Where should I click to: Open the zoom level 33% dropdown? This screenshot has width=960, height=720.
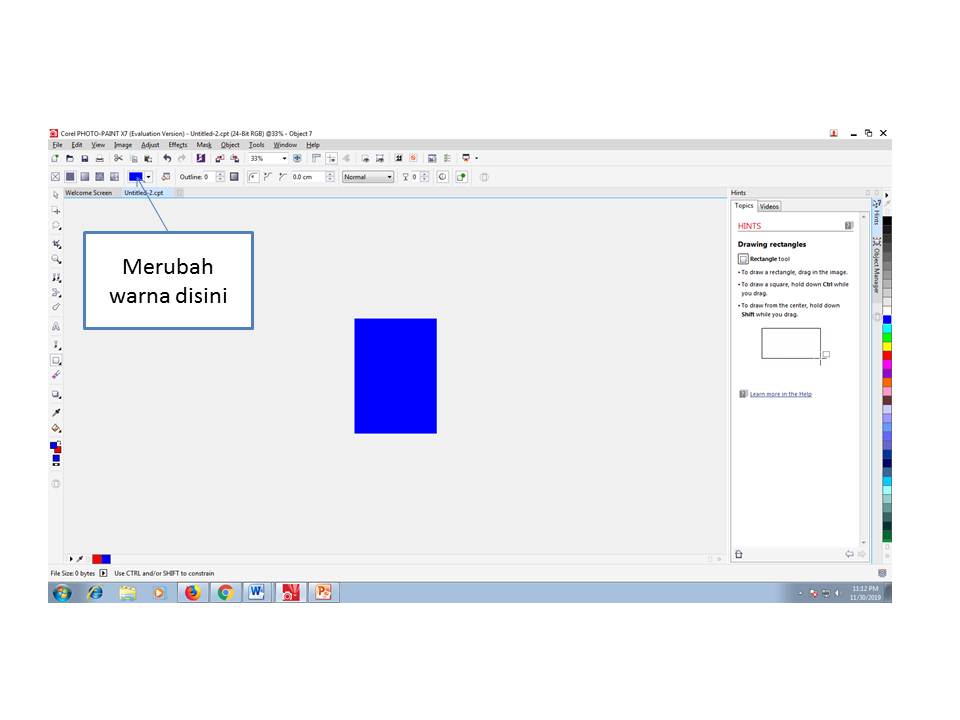tap(284, 159)
